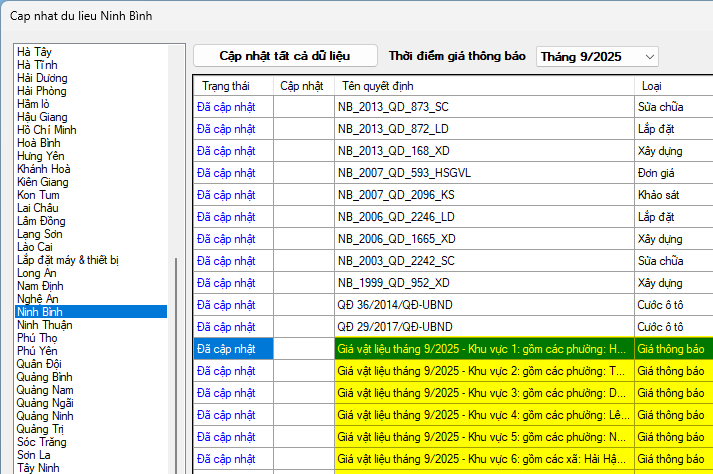Viewport: 713px width, 474px height.
Task: Select 'Hà Tây' at top of list
Action: click(35, 52)
